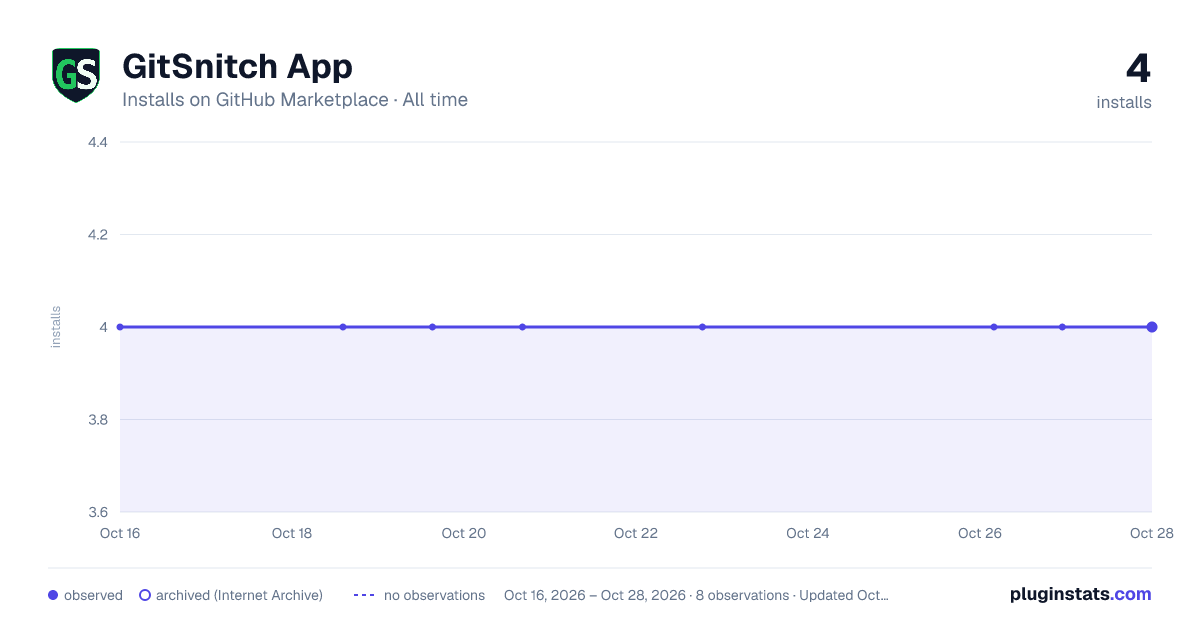Image resolution: width=1200 pixels, height=630 pixels.
Task: Click the Oct 16 x-axis label
Action: [x=120, y=533]
